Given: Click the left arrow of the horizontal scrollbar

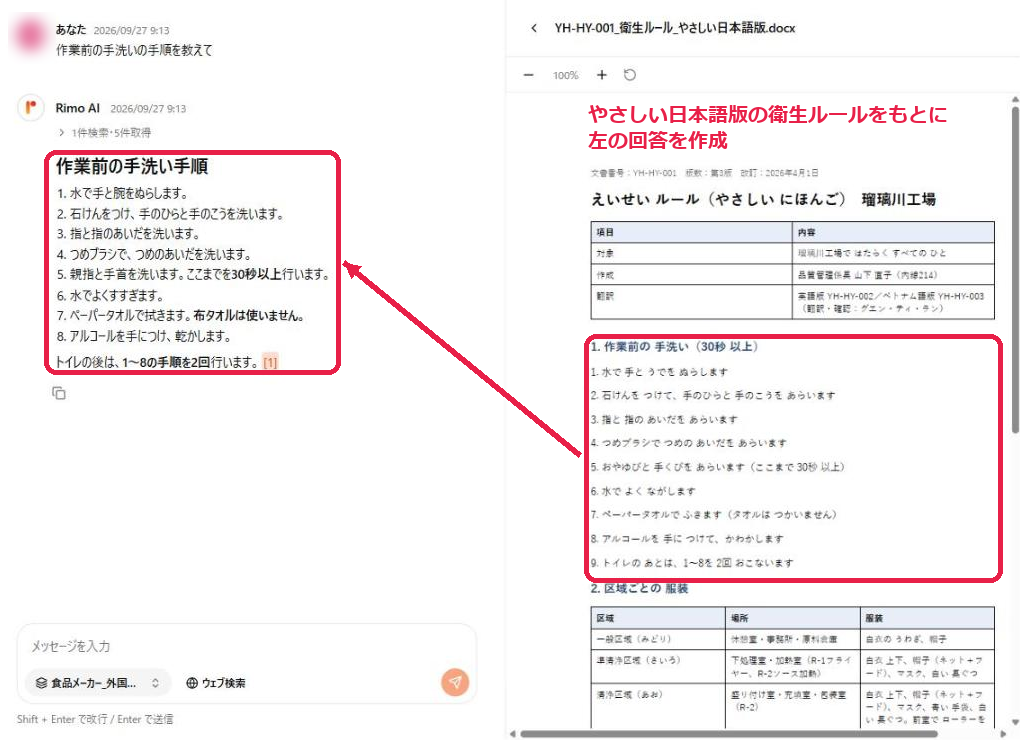Looking at the screenshot, I should coord(513,734).
